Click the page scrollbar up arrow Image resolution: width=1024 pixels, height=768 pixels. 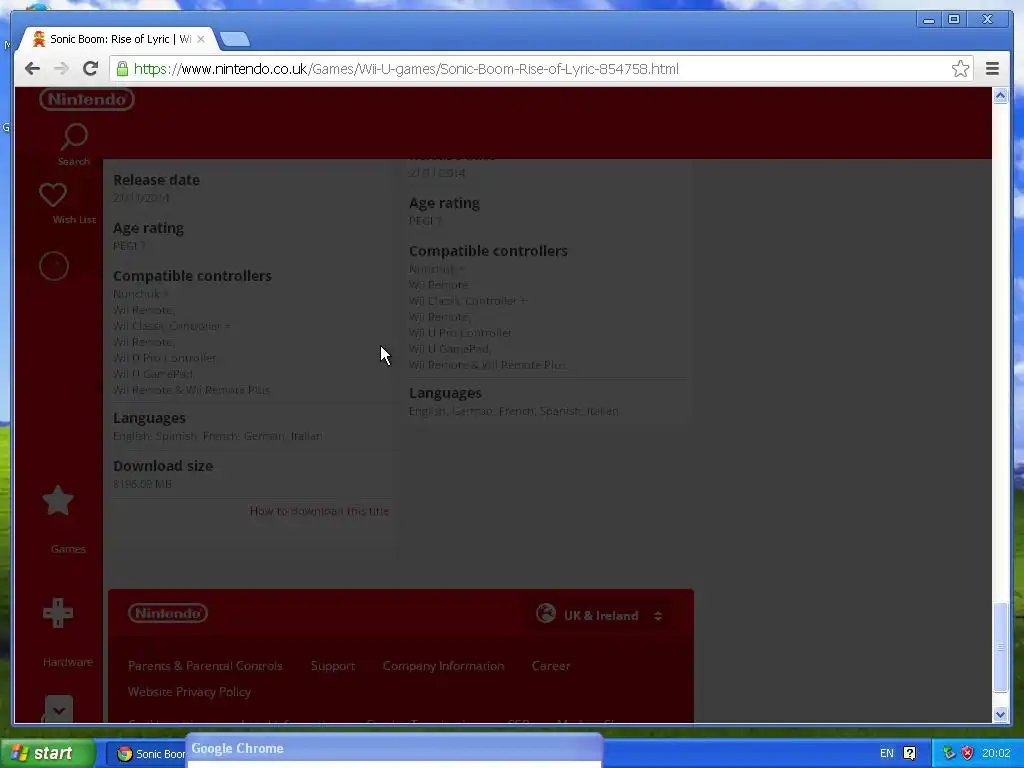click(x=1000, y=96)
